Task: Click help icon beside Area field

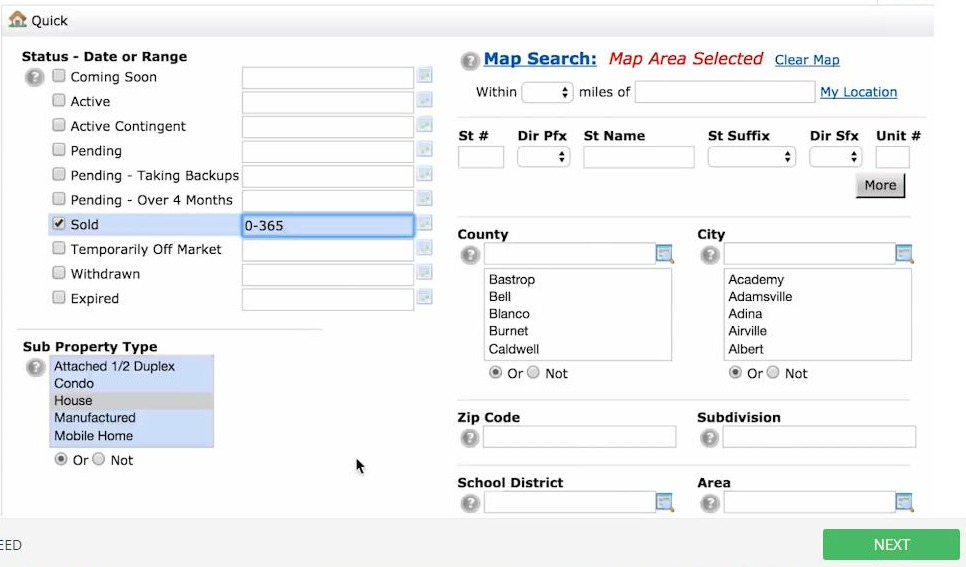Action: [710, 504]
